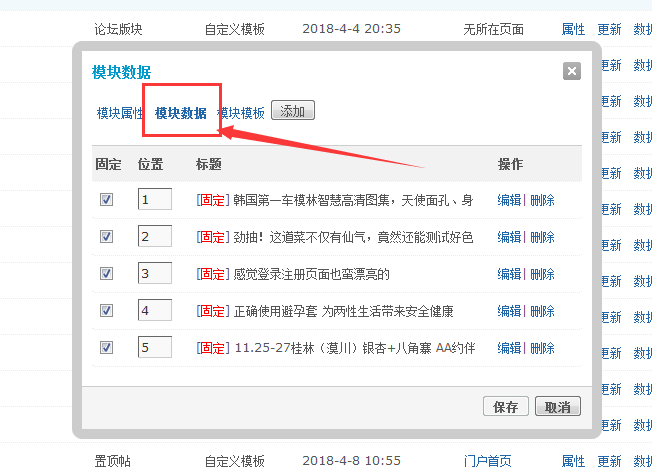Click 编辑 for 韩国第一车模林智慧 row
This screenshot has width=652, height=469.
click(x=509, y=200)
